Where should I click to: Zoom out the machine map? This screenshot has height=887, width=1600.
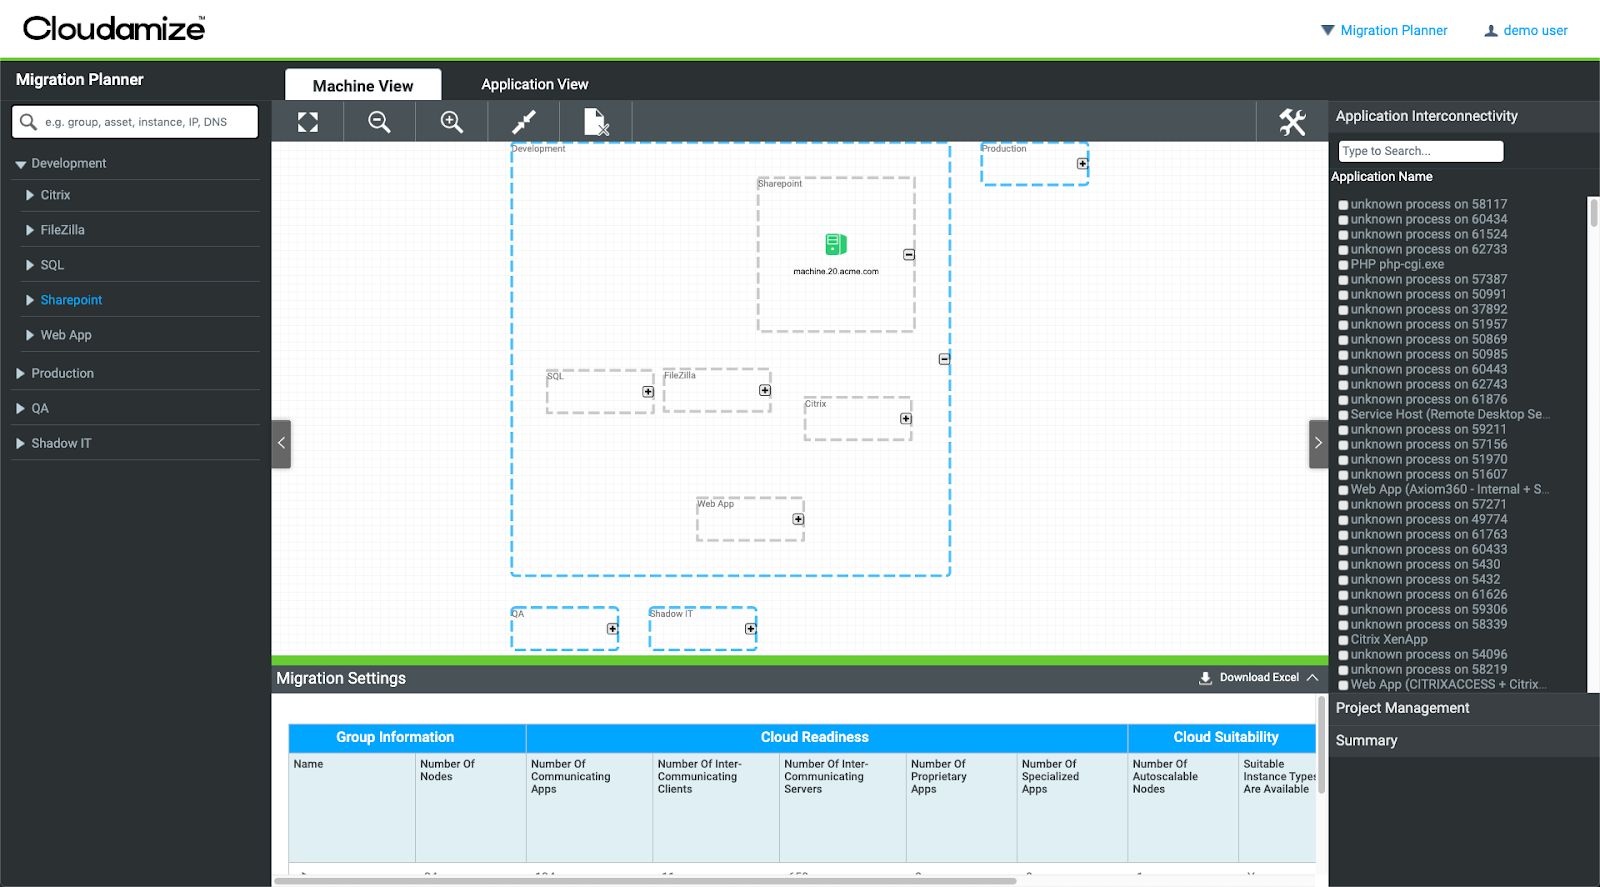point(379,122)
